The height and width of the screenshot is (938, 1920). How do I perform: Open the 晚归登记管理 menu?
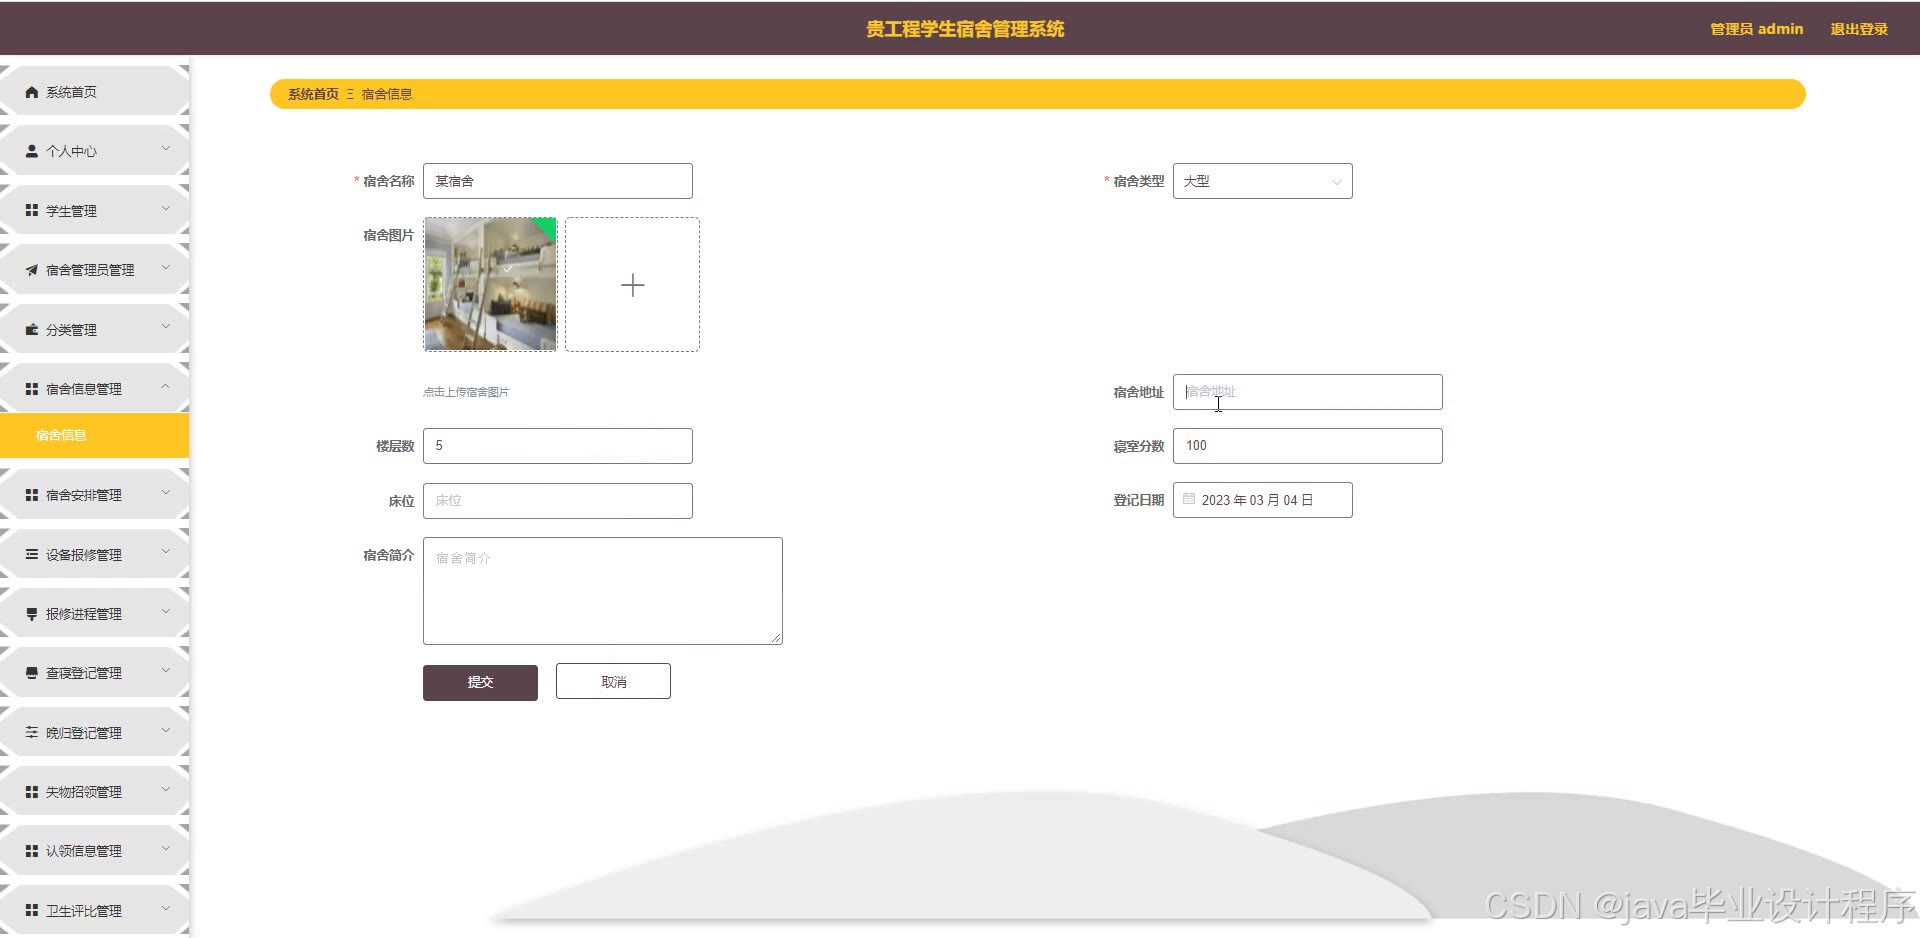pos(94,732)
